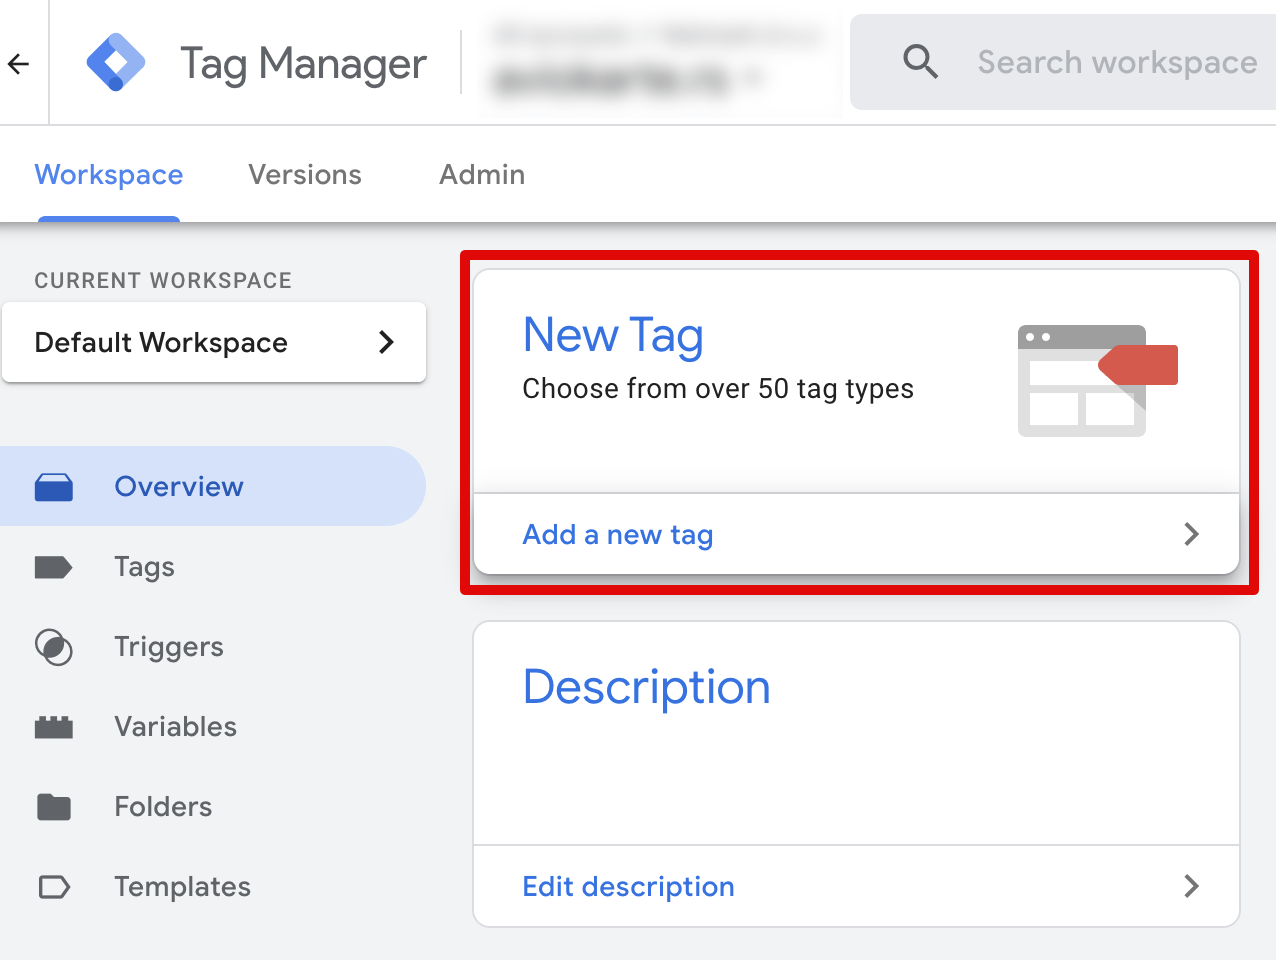Click the Choose from over 50 tag types text
1276x960 pixels.
point(718,388)
